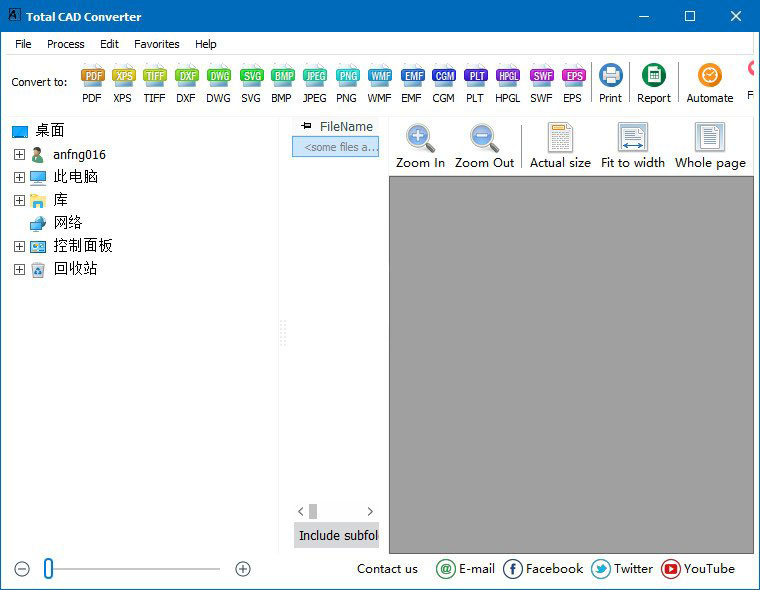Fit preview to width
The image size is (760, 590).
(x=633, y=146)
